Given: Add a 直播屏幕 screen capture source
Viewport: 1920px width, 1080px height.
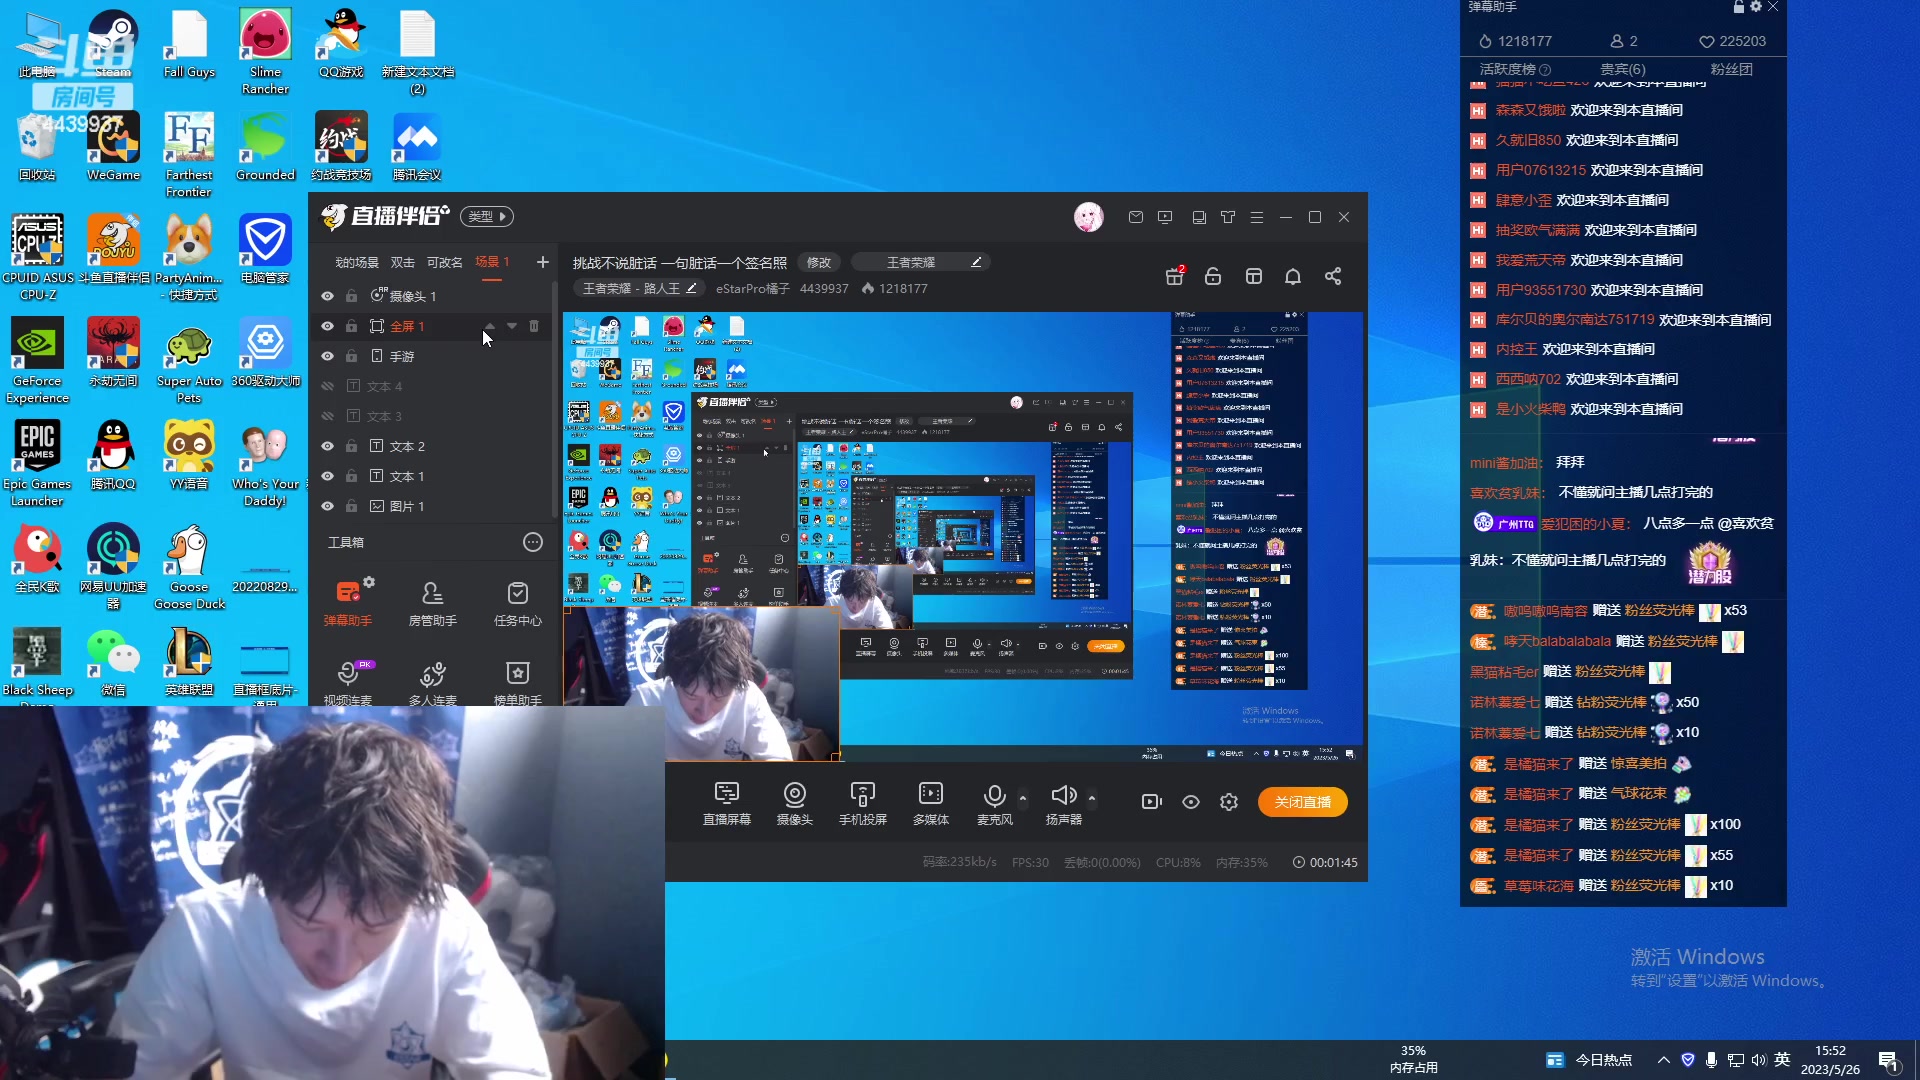Looking at the screenshot, I should (726, 803).
